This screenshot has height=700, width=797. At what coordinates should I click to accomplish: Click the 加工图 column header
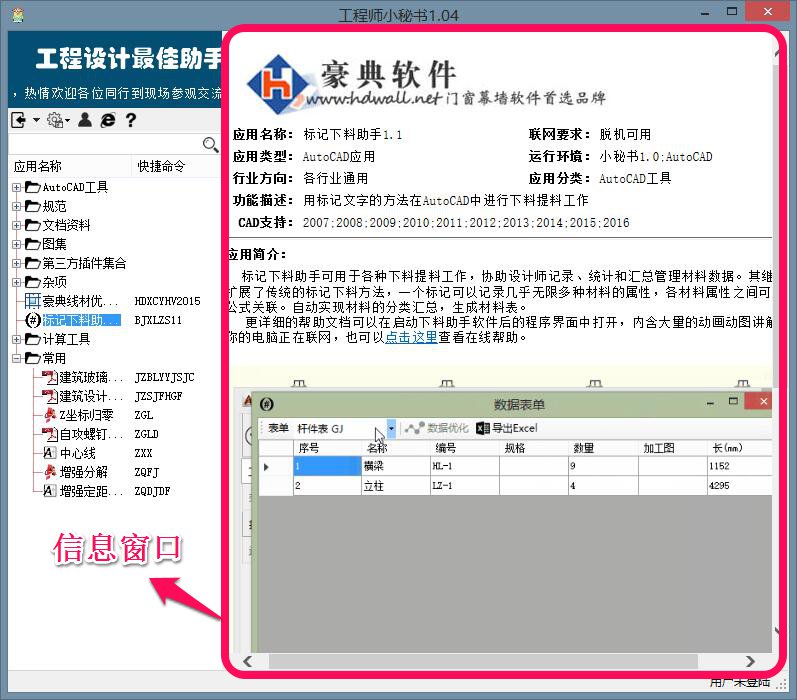point(672,448)
